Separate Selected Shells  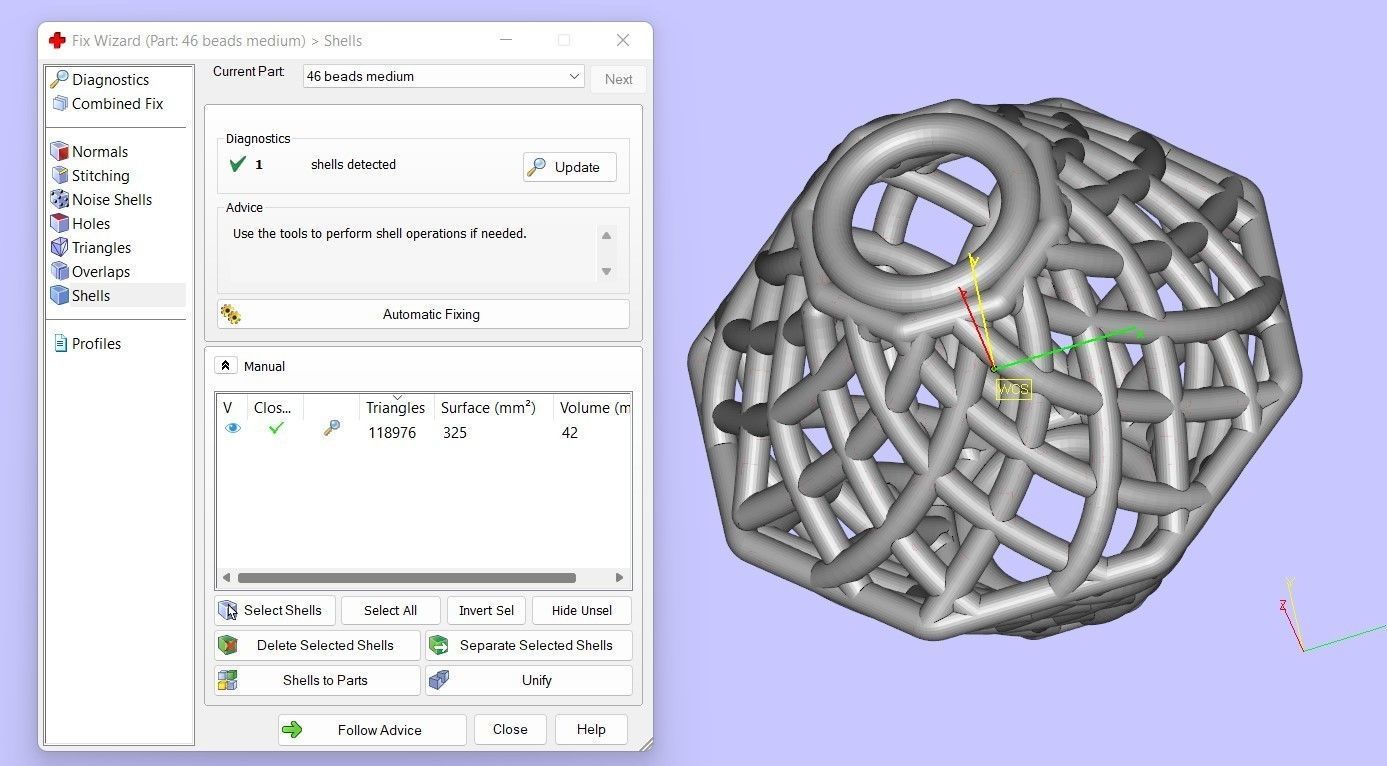(528, 645)
